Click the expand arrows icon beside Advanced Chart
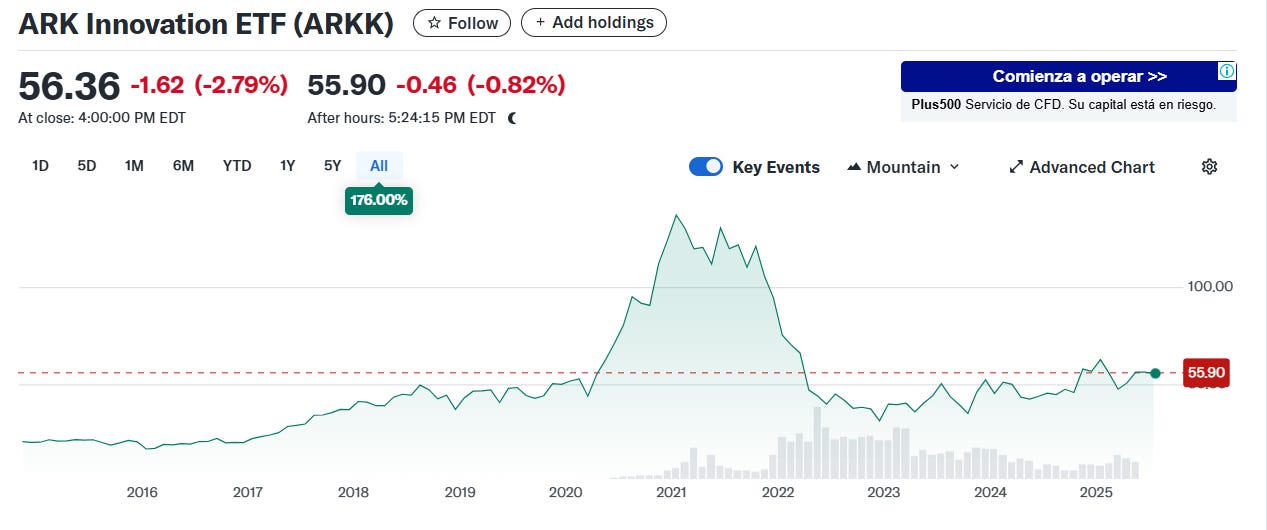 point(1016,167)
